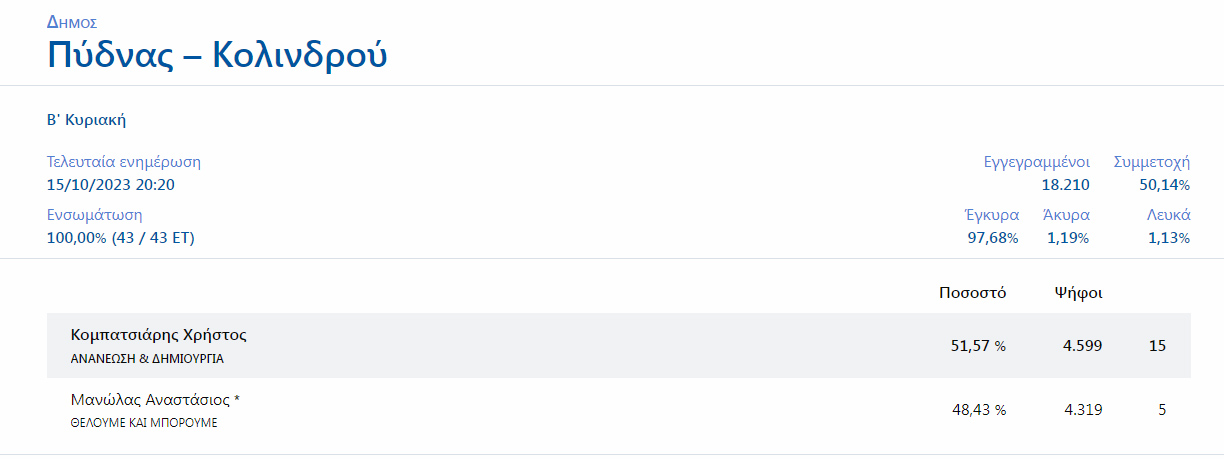Open candidate Μανώλας Αναστάσιος row

155,400
